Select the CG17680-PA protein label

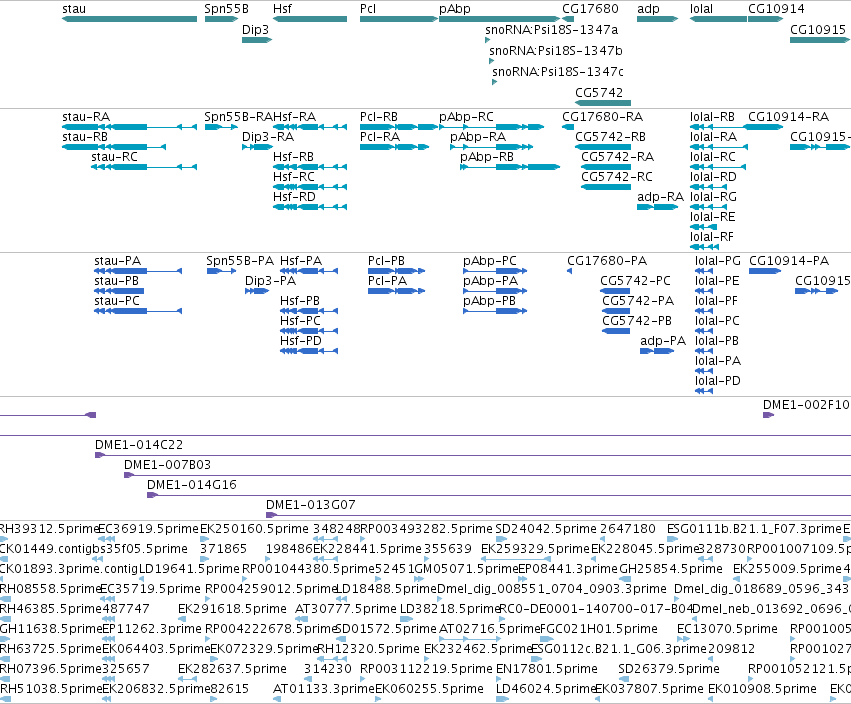click(x=607, y=261)
